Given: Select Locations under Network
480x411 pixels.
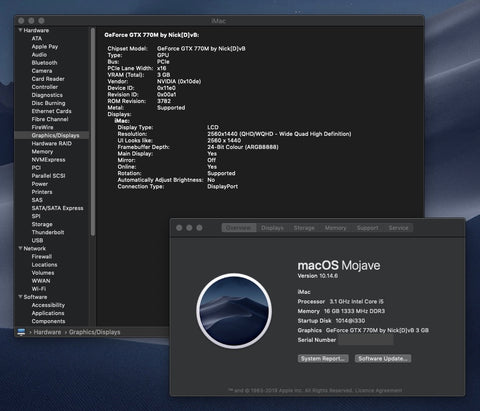Looking at the screenshot, I should coord(44,265).
